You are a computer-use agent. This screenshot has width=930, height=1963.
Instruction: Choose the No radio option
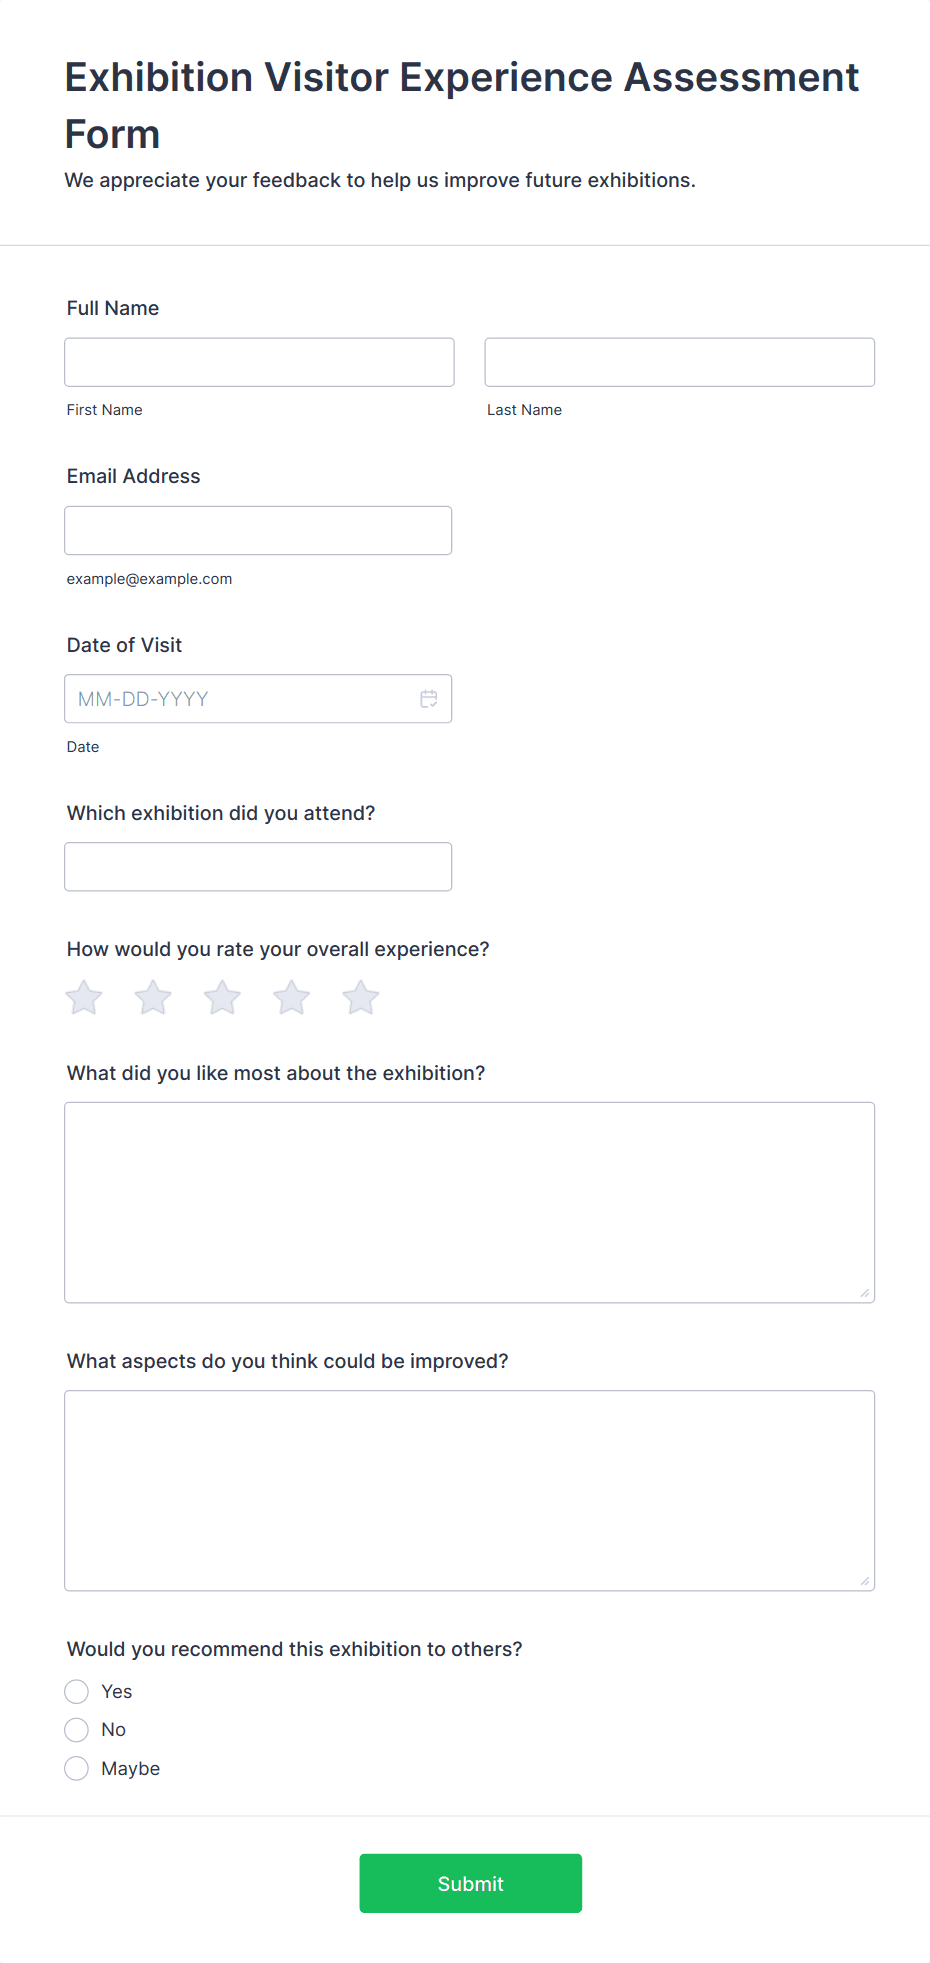pos(77,1730)
